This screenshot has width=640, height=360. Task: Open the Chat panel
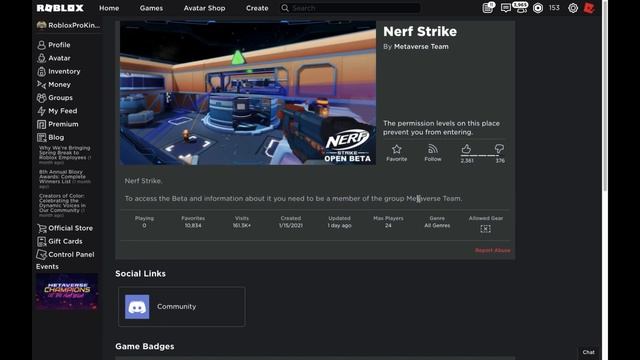[x=589, y=352]
